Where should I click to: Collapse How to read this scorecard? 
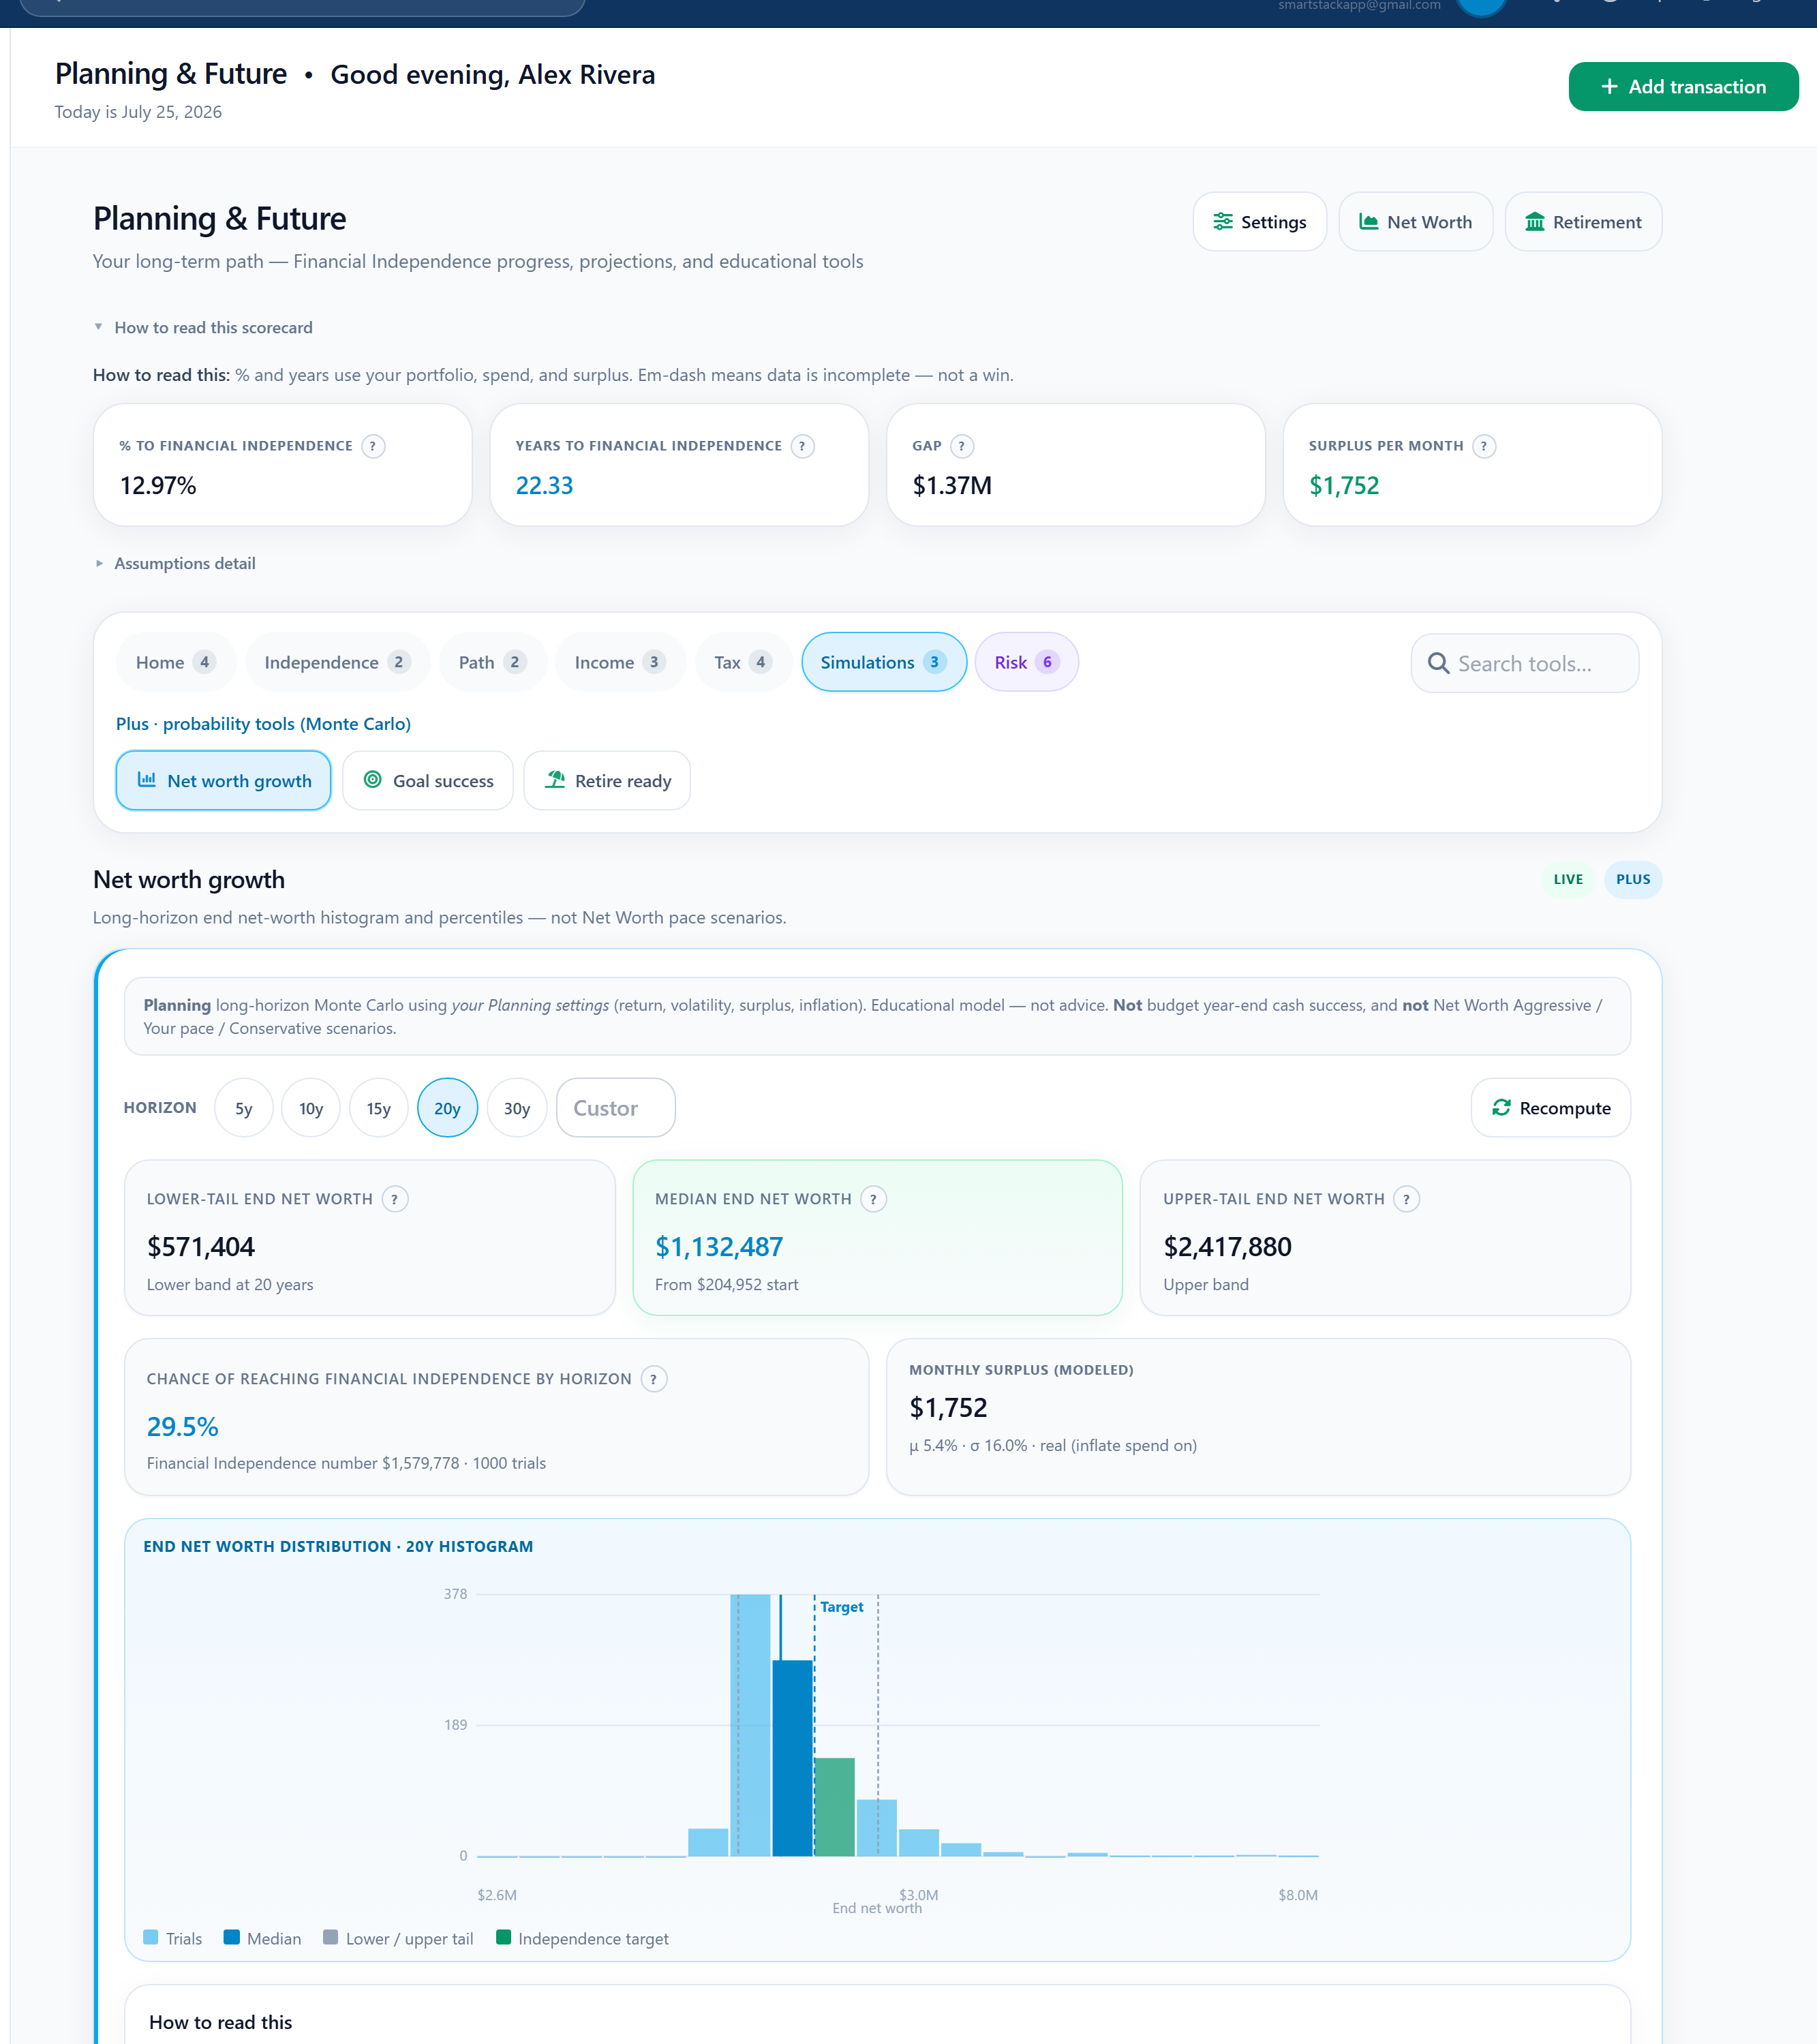coord(203,328)
